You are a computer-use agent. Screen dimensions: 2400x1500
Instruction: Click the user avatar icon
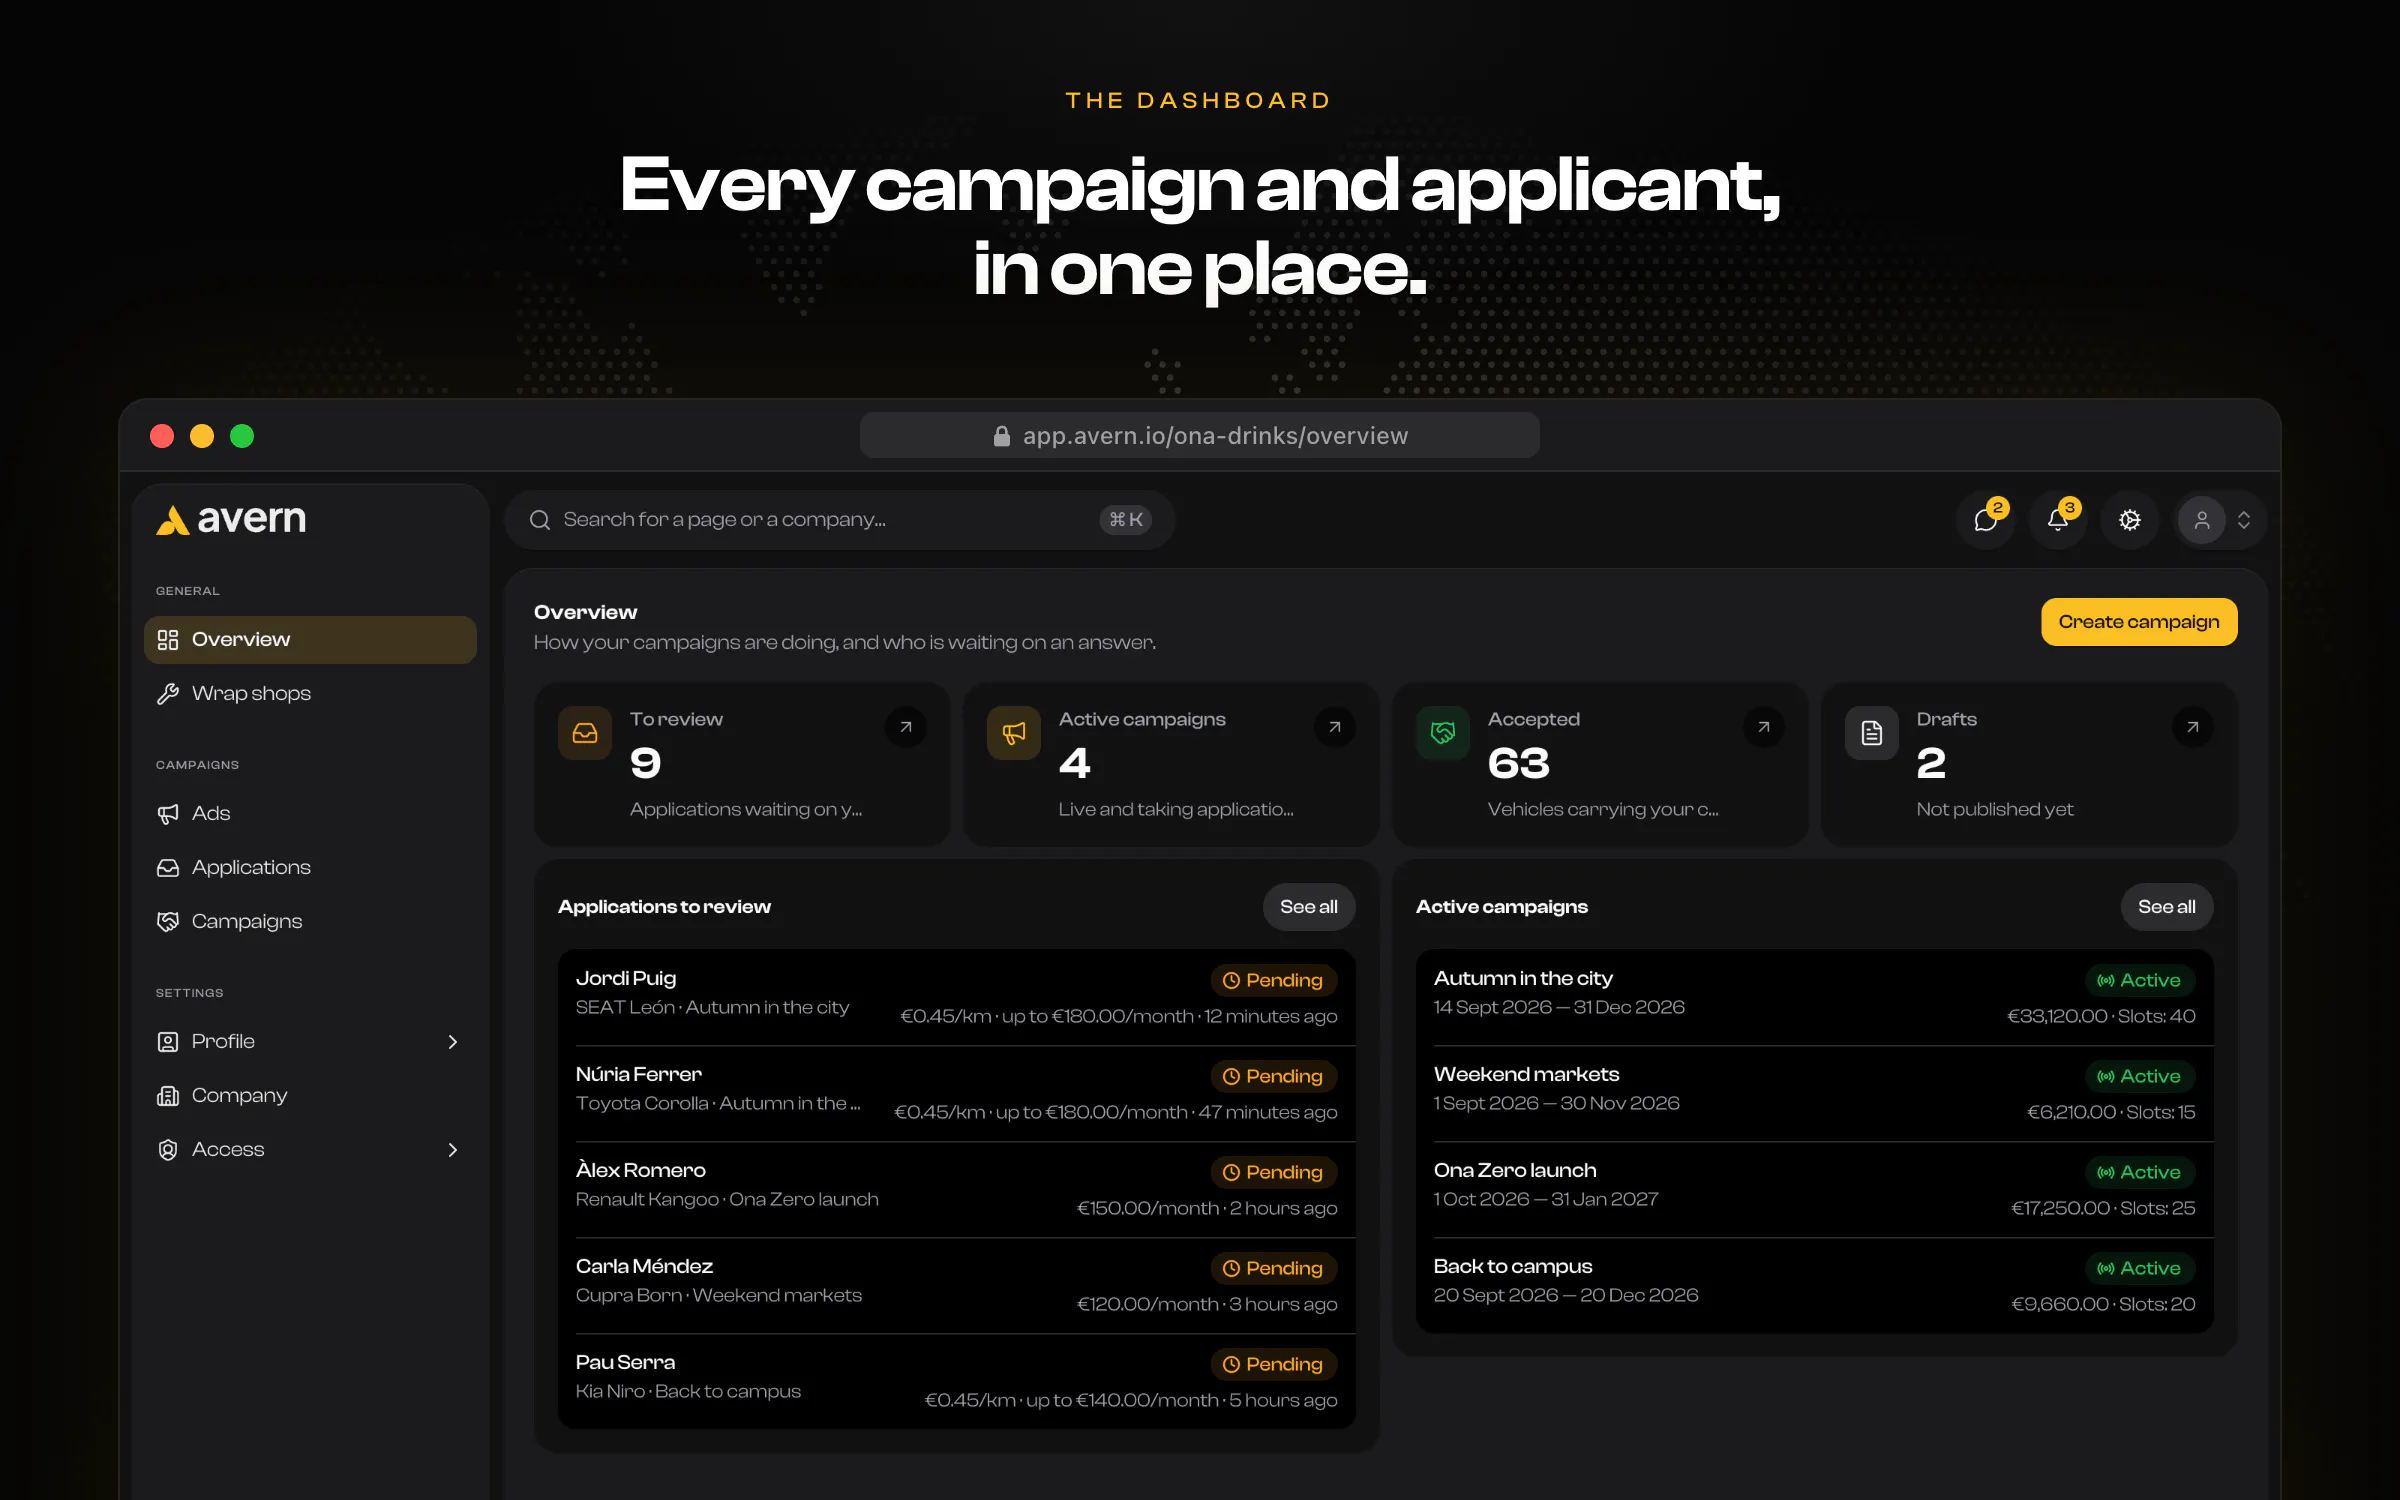click(2202, 520)
